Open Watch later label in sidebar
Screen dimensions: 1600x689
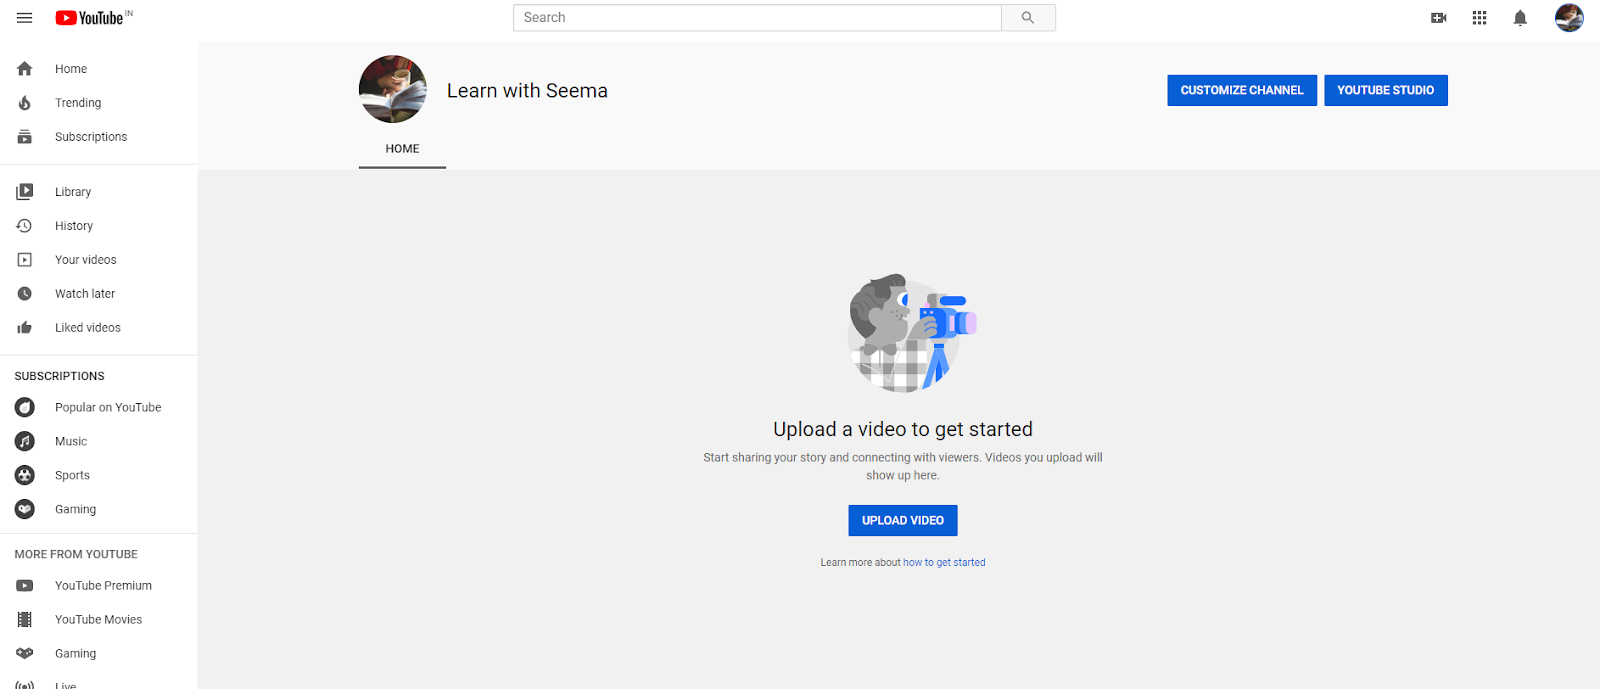tap(85, 294)
